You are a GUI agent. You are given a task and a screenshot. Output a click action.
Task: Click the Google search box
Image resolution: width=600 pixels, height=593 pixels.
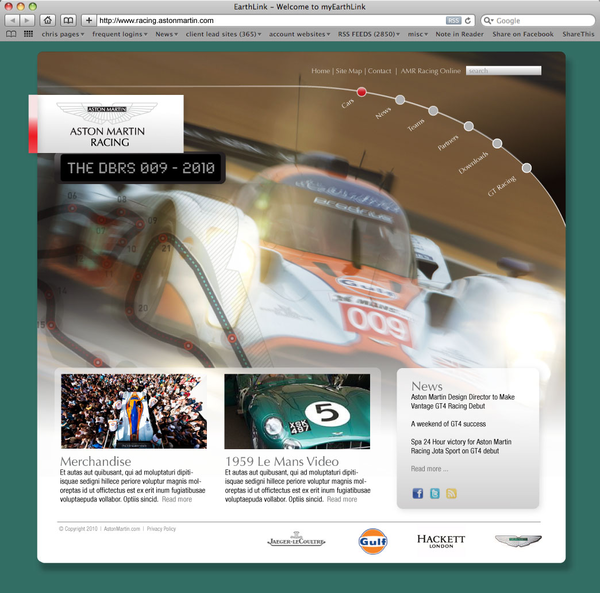click(538, 21)
